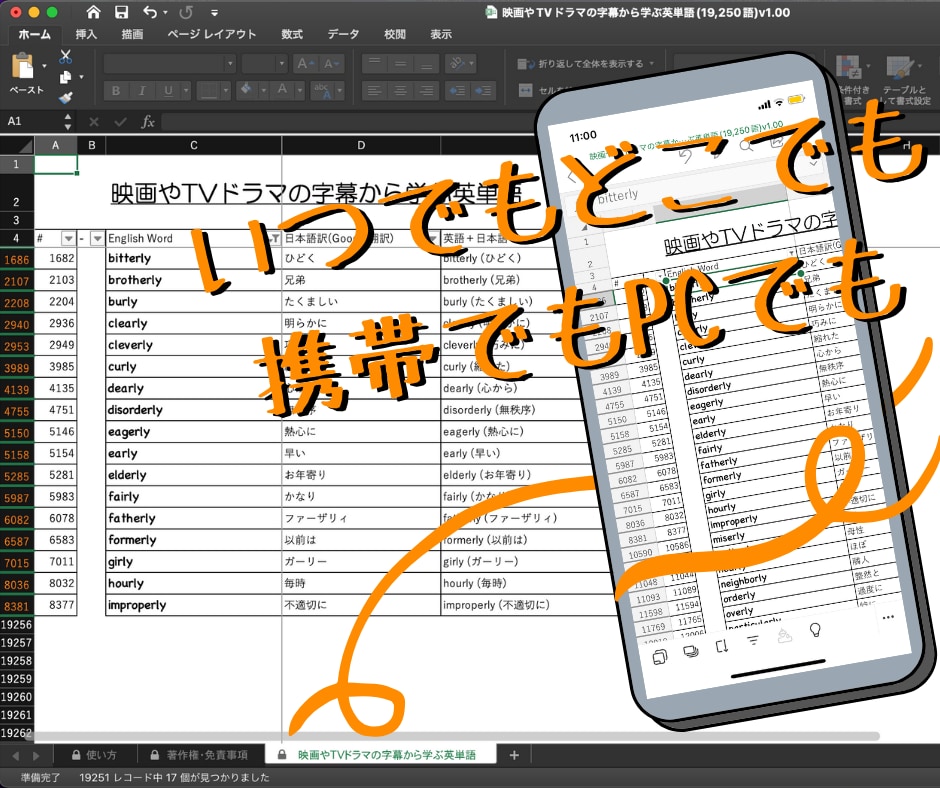Viewport: 940px width, 788px height.
Task: Click the Align Right icon
Action: point(427,91)
